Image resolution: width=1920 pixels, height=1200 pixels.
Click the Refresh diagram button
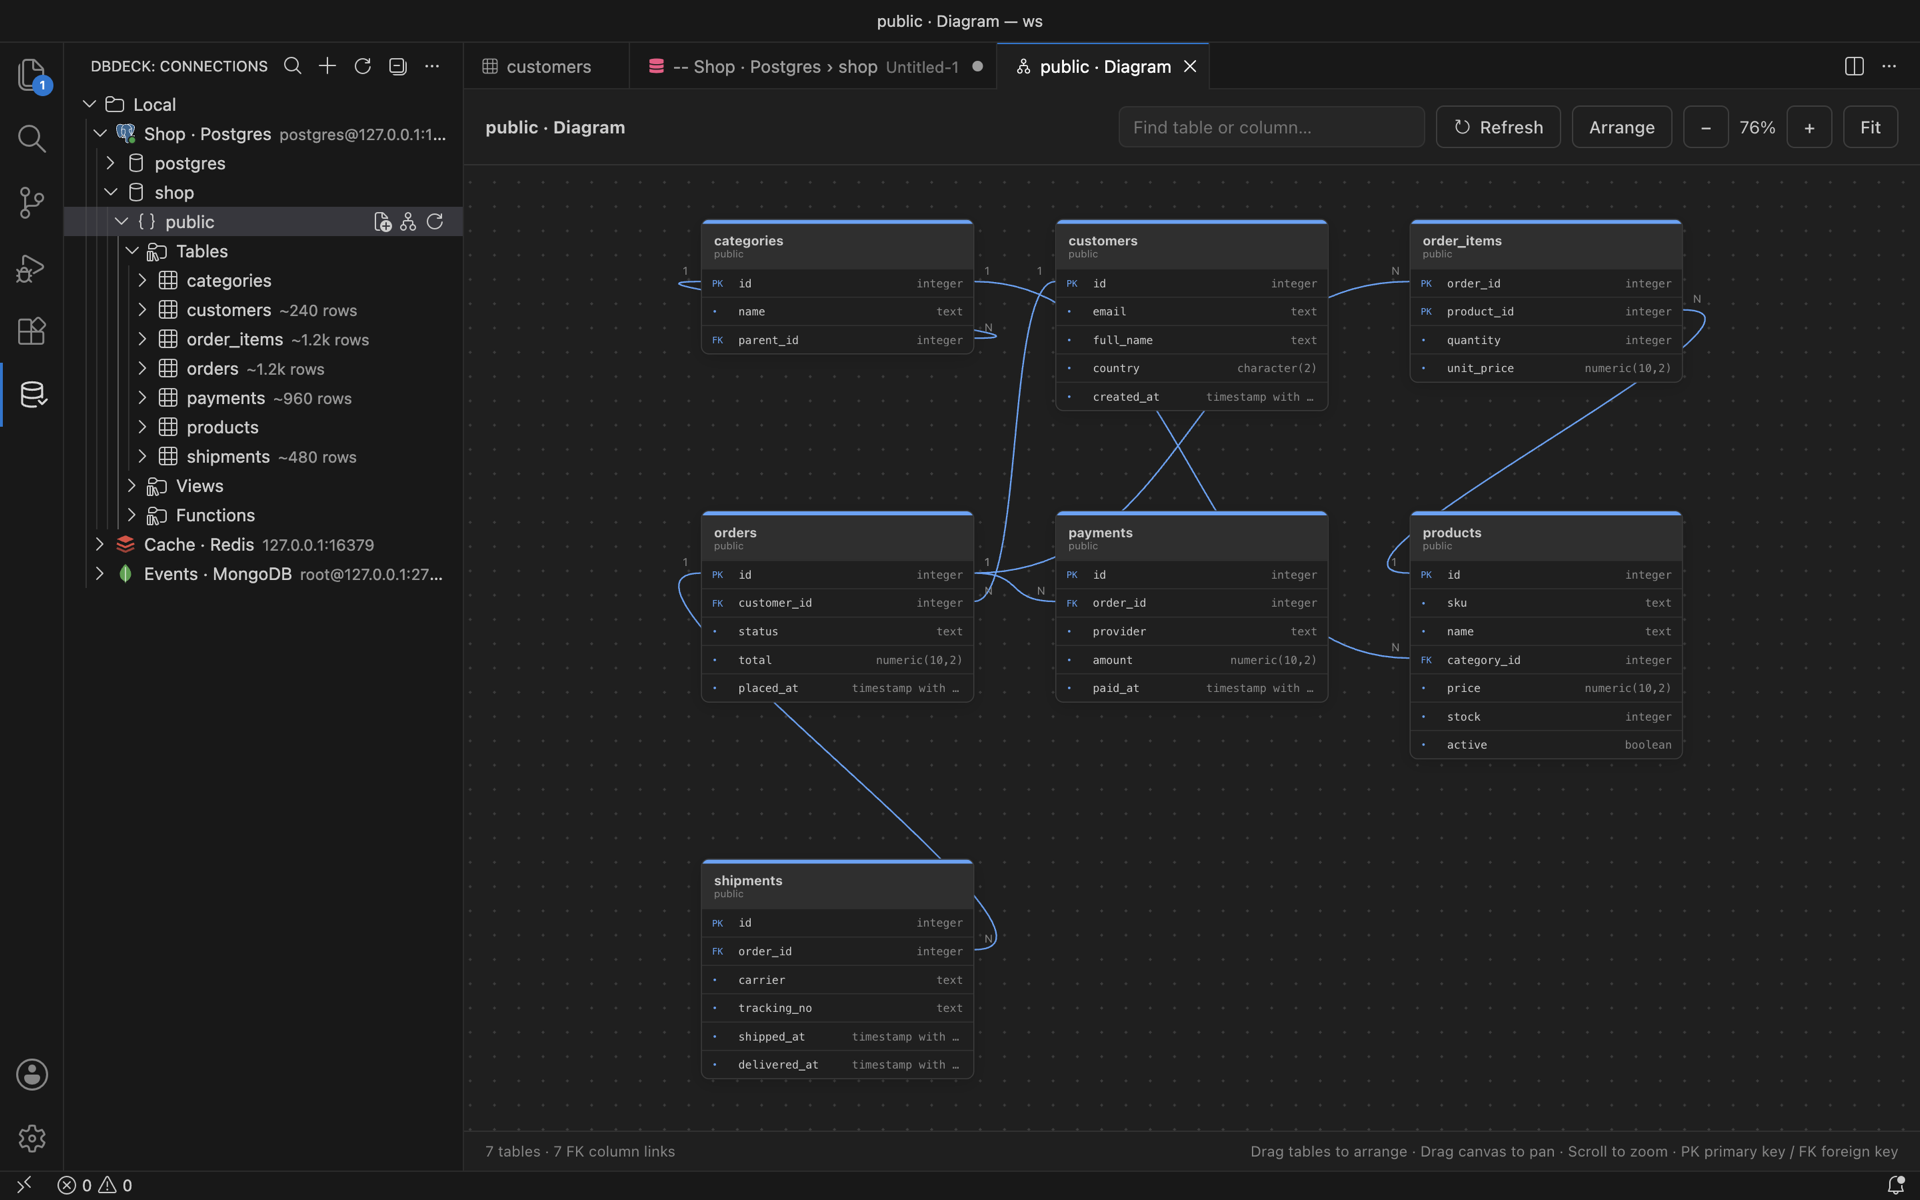1497,127
